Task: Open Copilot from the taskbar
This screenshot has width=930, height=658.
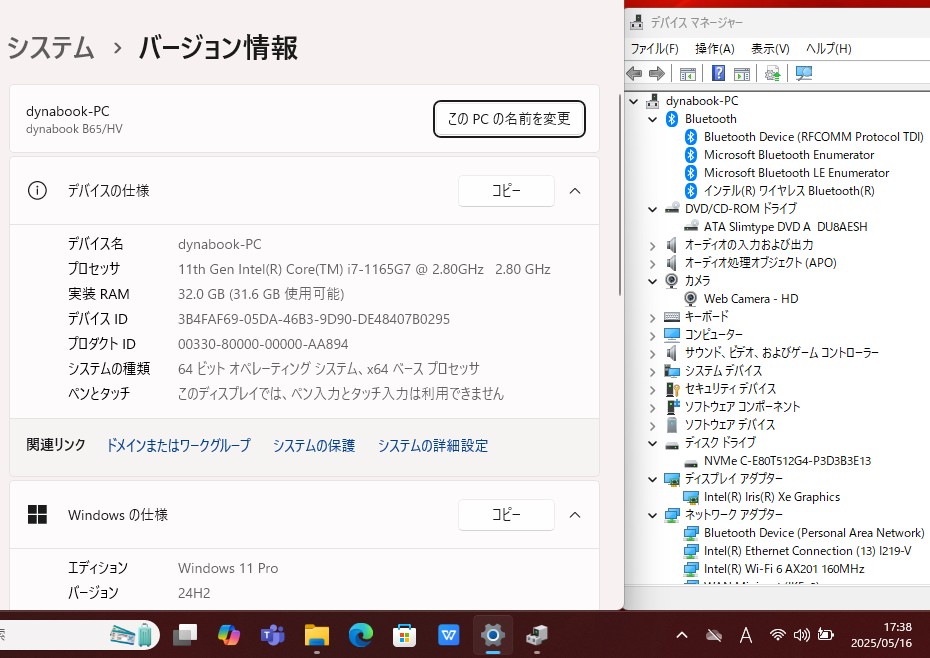Action: (229, 635)
